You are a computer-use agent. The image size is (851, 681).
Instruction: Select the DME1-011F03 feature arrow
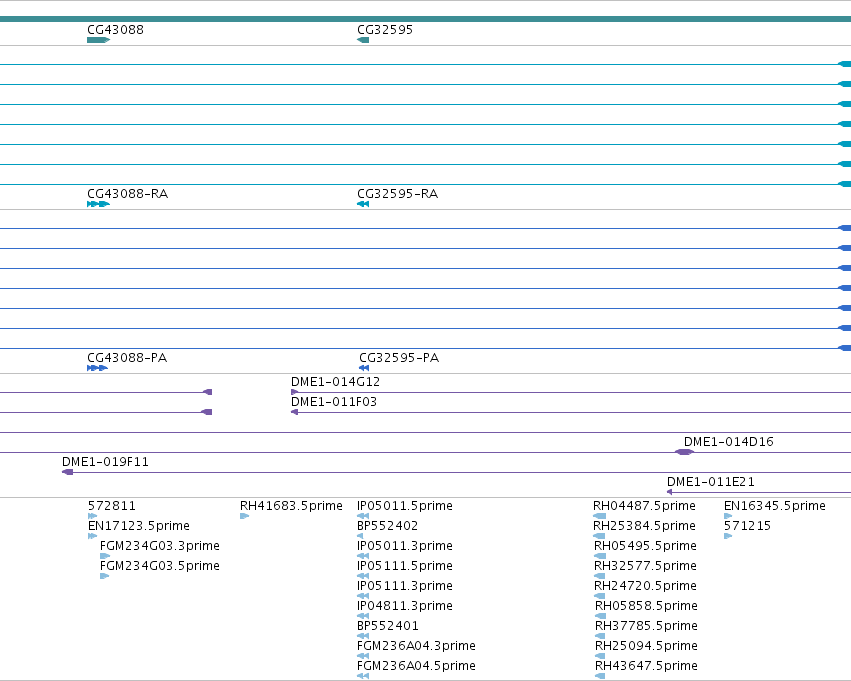click(295, 412)
